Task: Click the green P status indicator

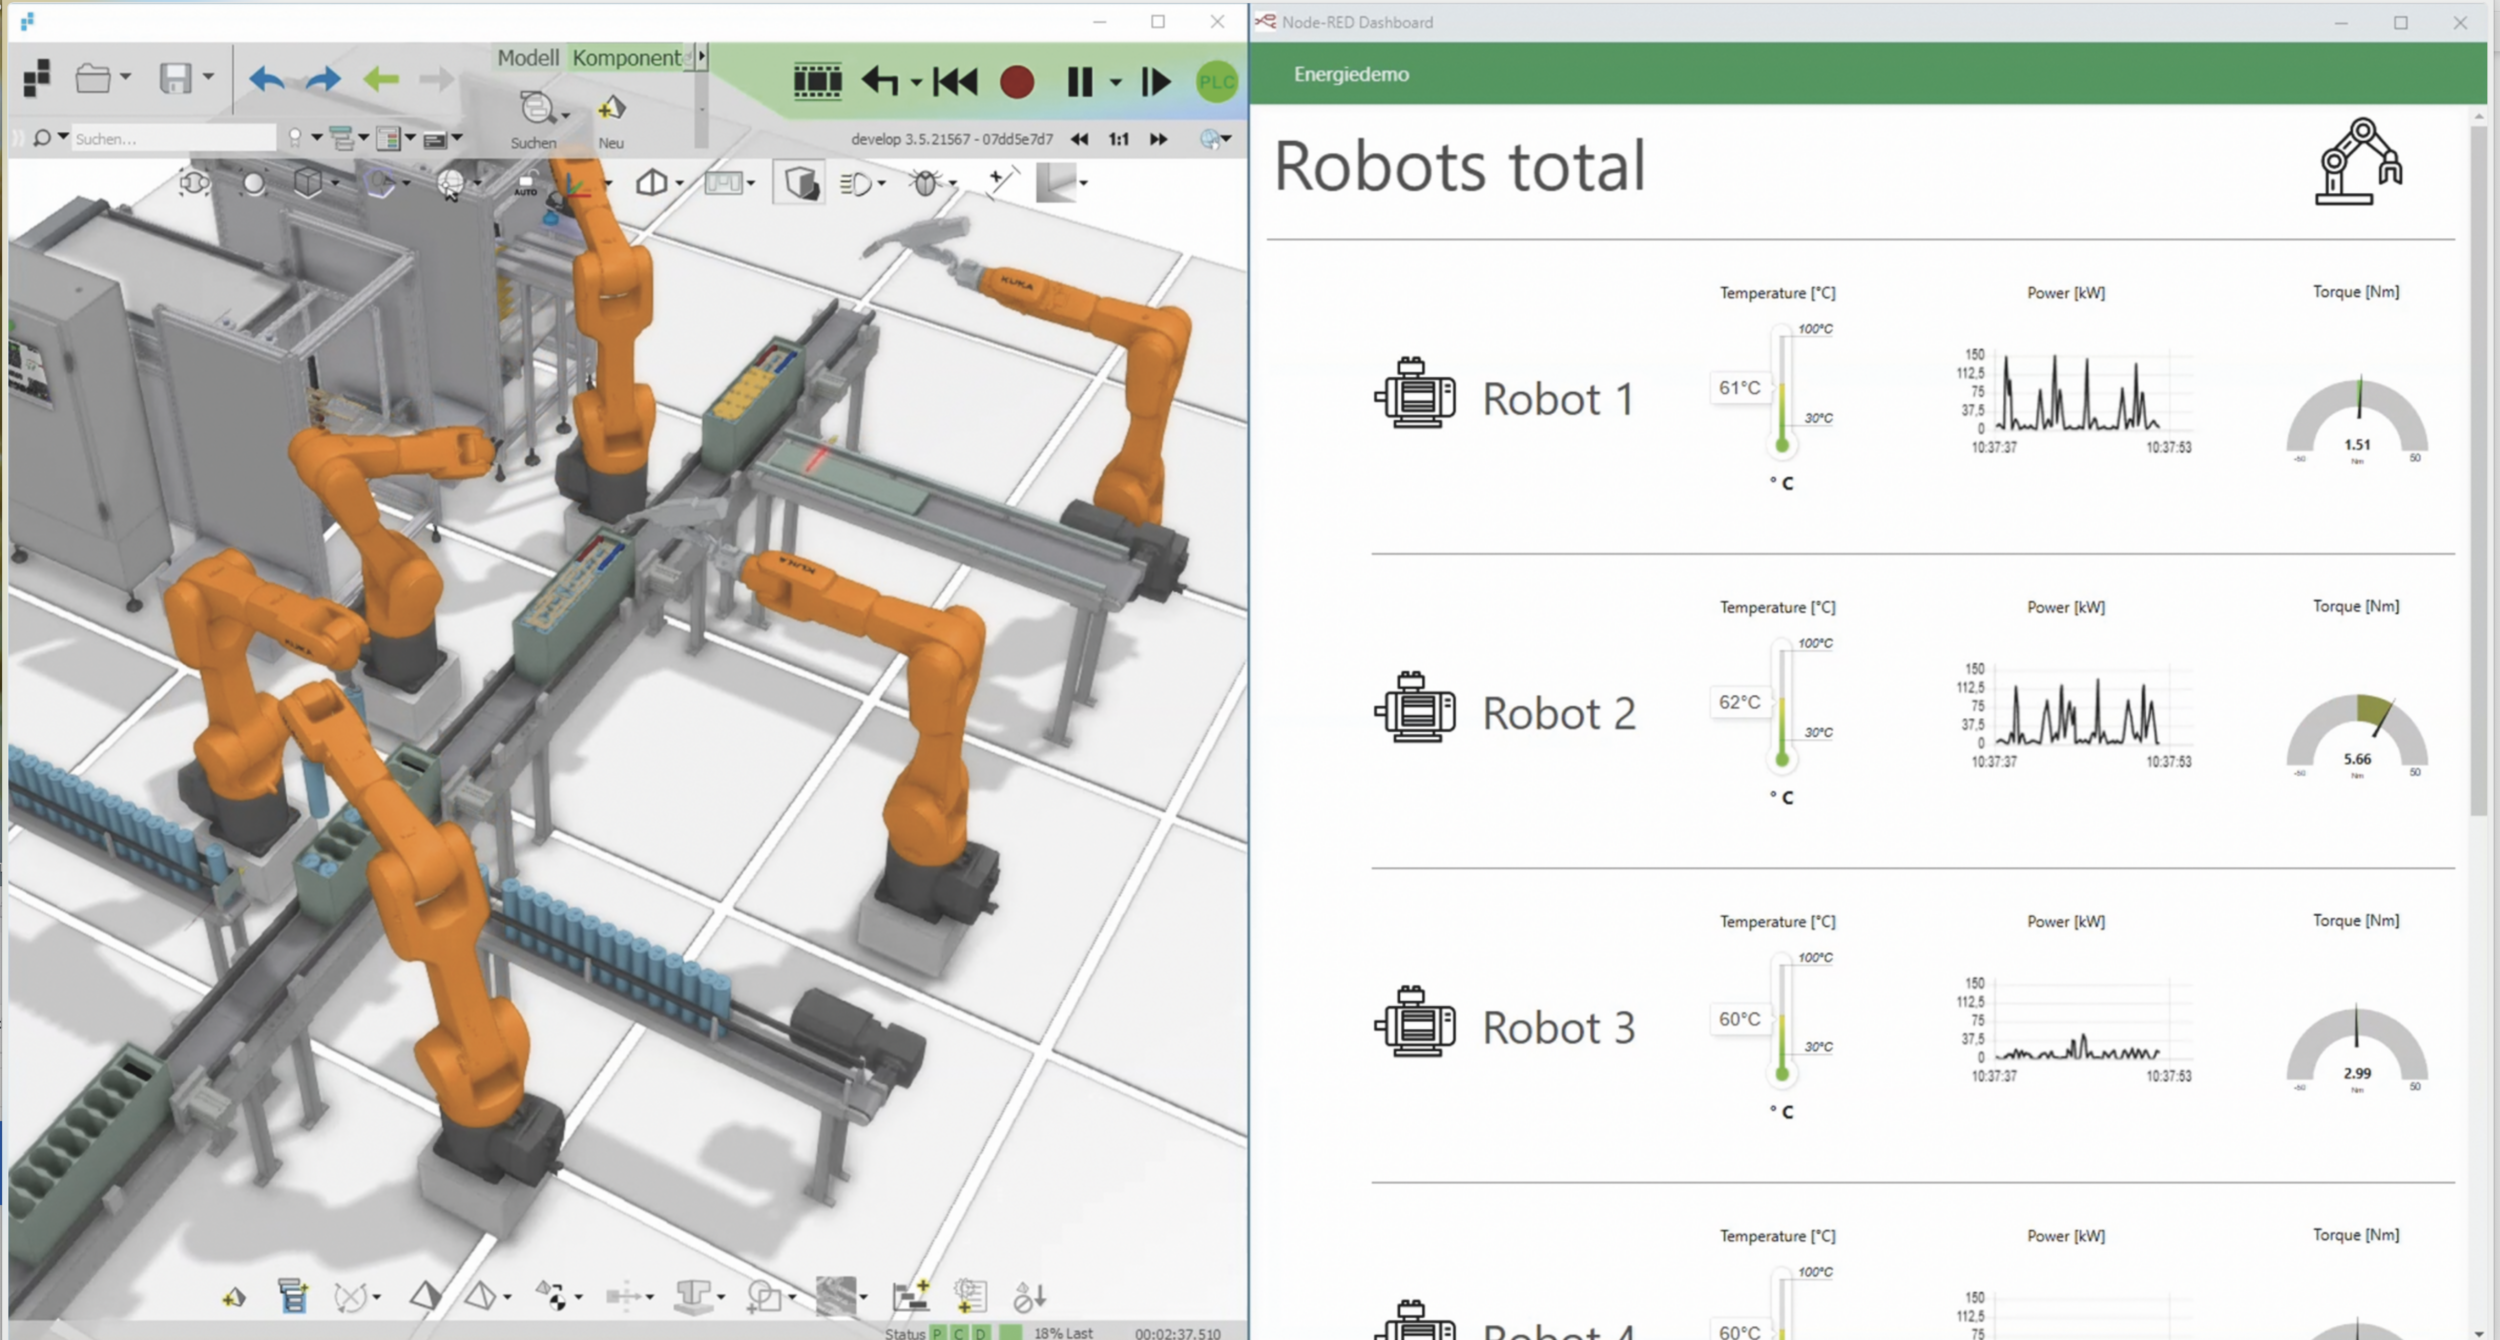Action: 937,1333
